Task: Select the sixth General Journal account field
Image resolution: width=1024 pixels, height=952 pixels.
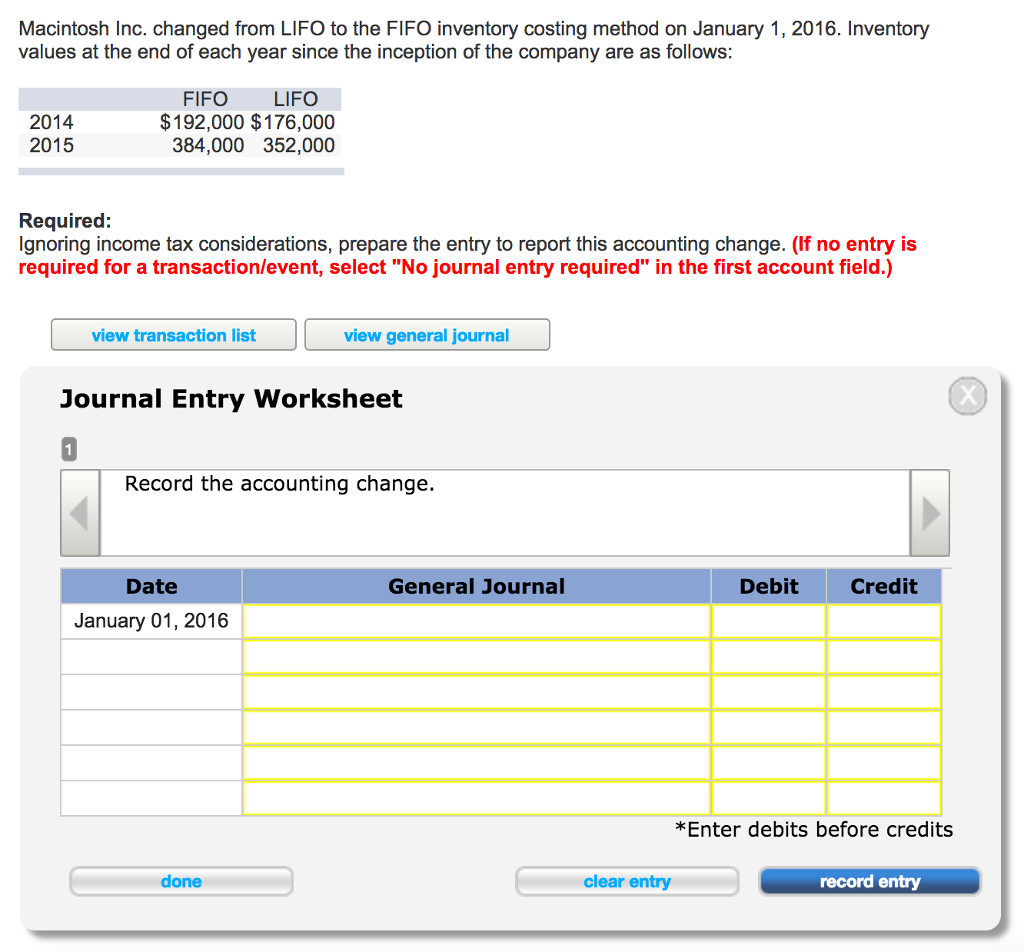Action: tap(476, 797)
